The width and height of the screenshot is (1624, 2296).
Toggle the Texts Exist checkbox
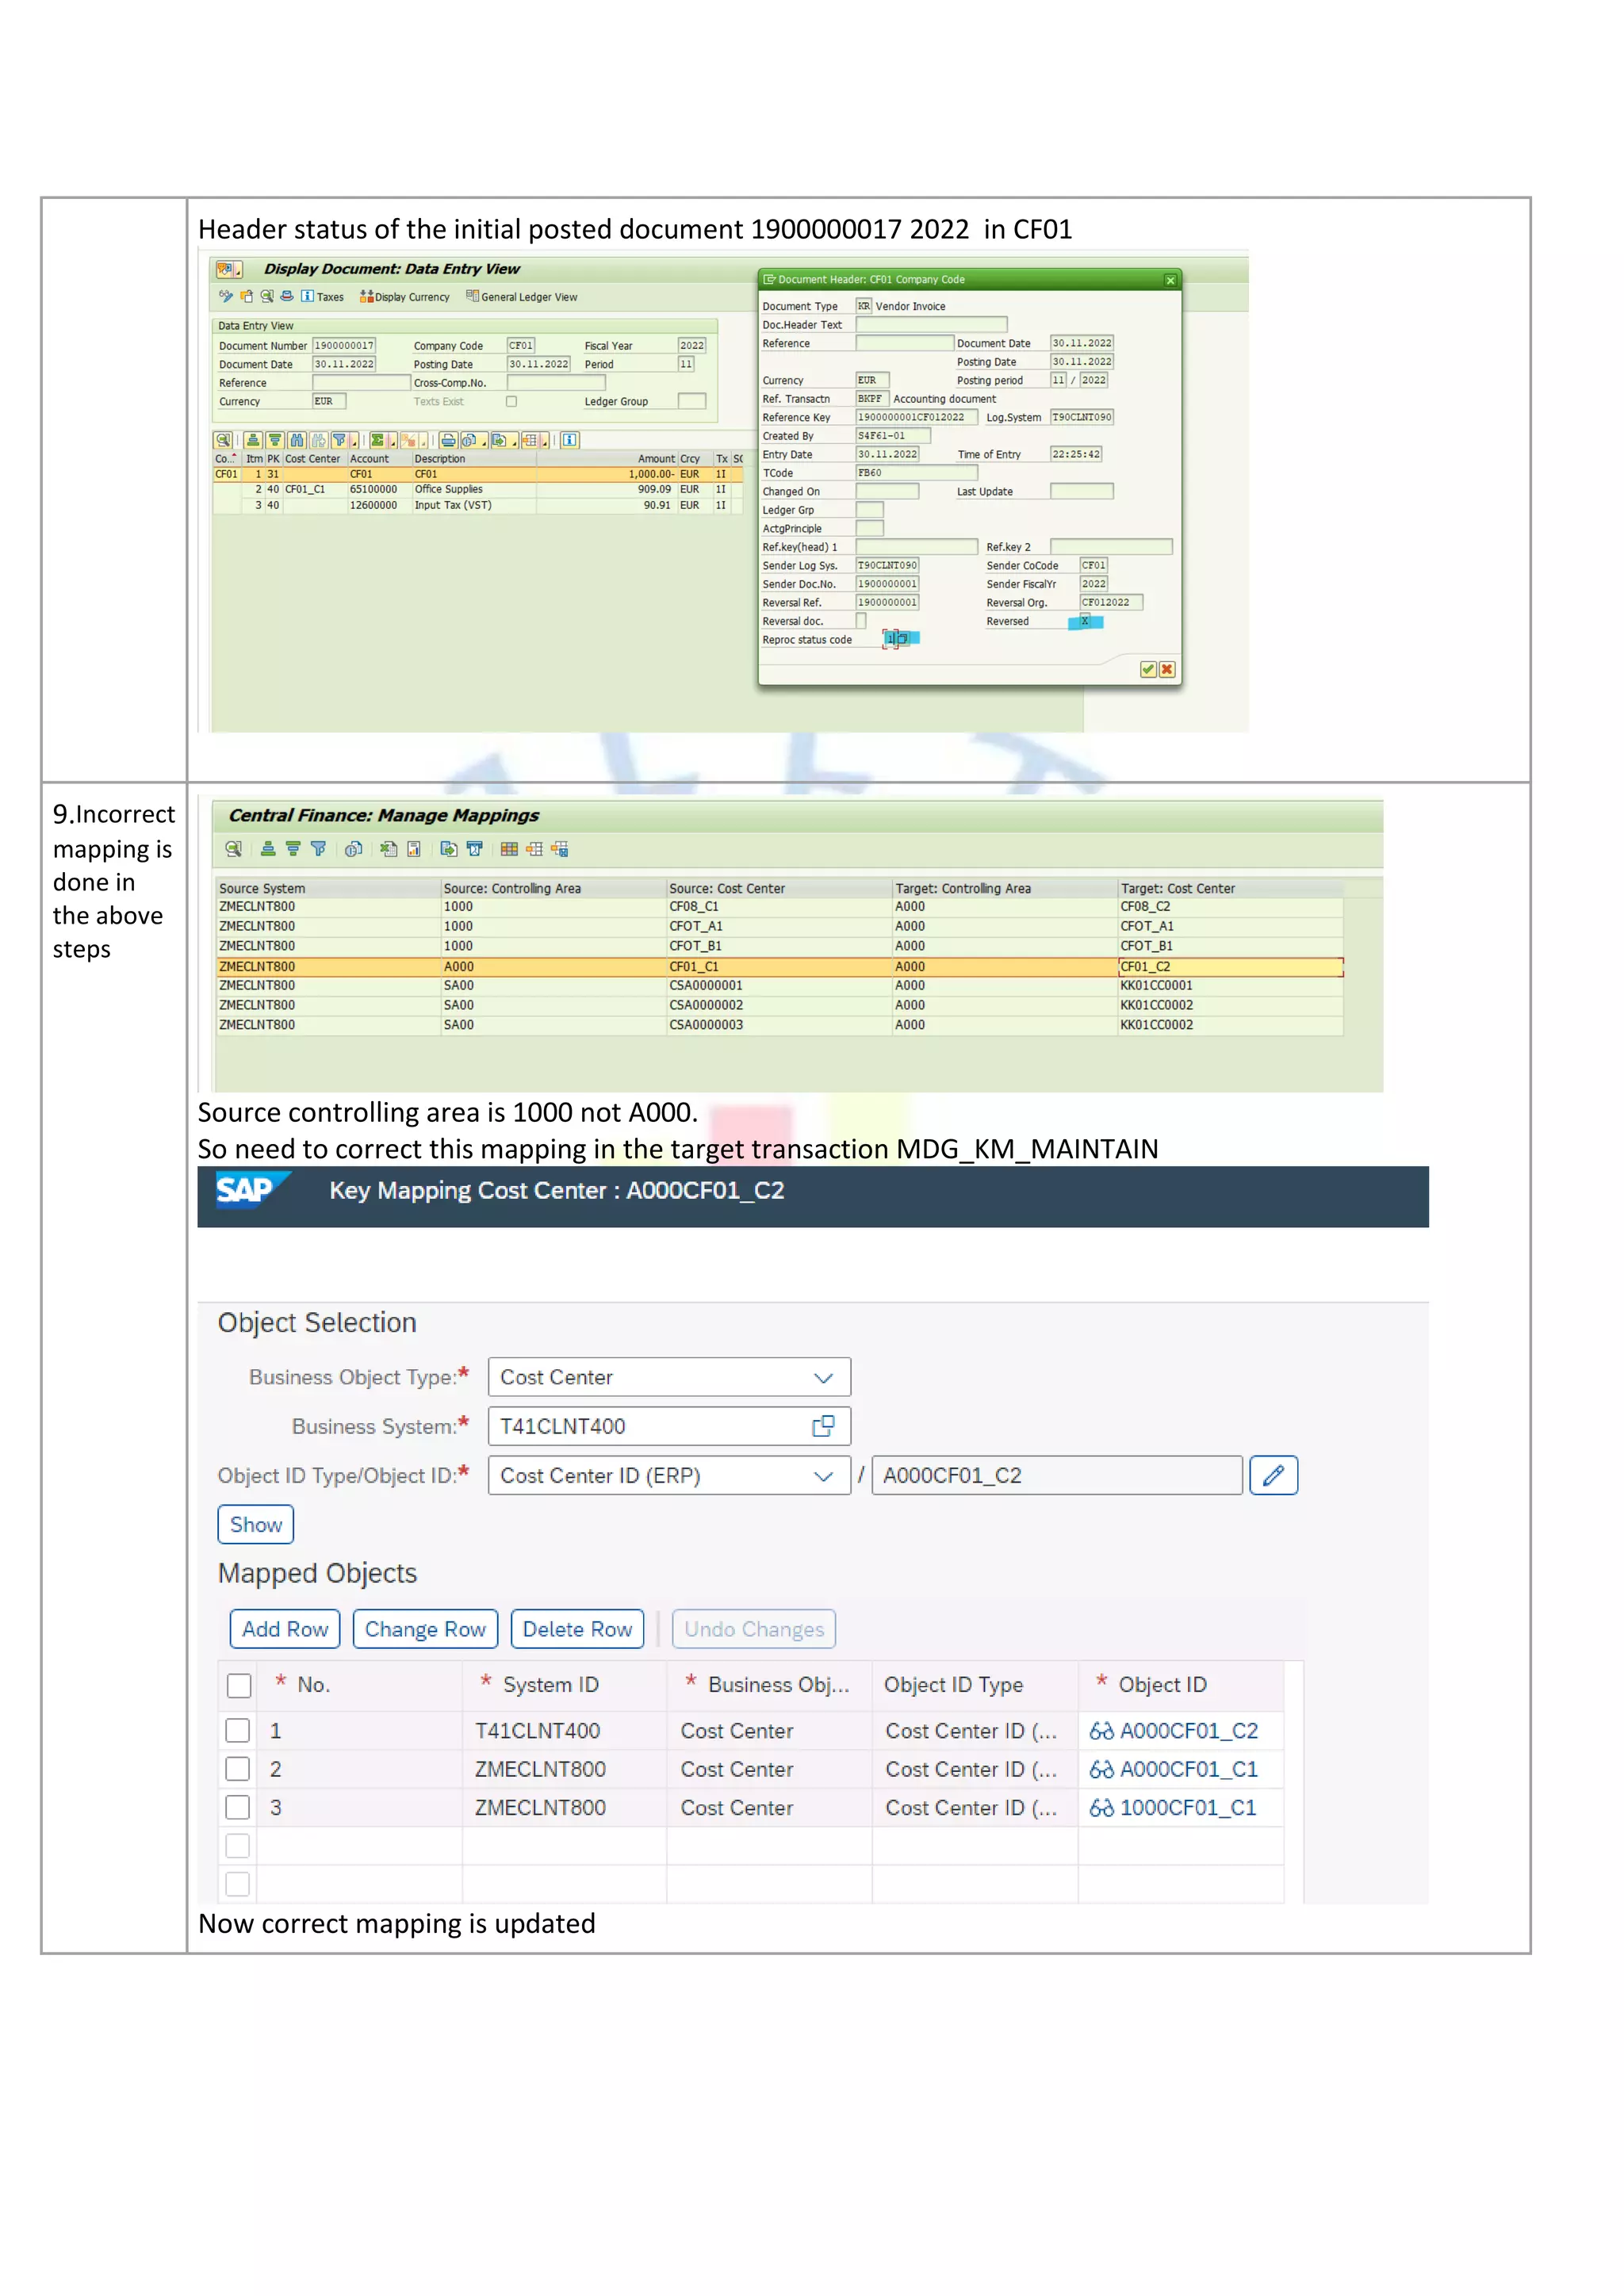point(512,401)
